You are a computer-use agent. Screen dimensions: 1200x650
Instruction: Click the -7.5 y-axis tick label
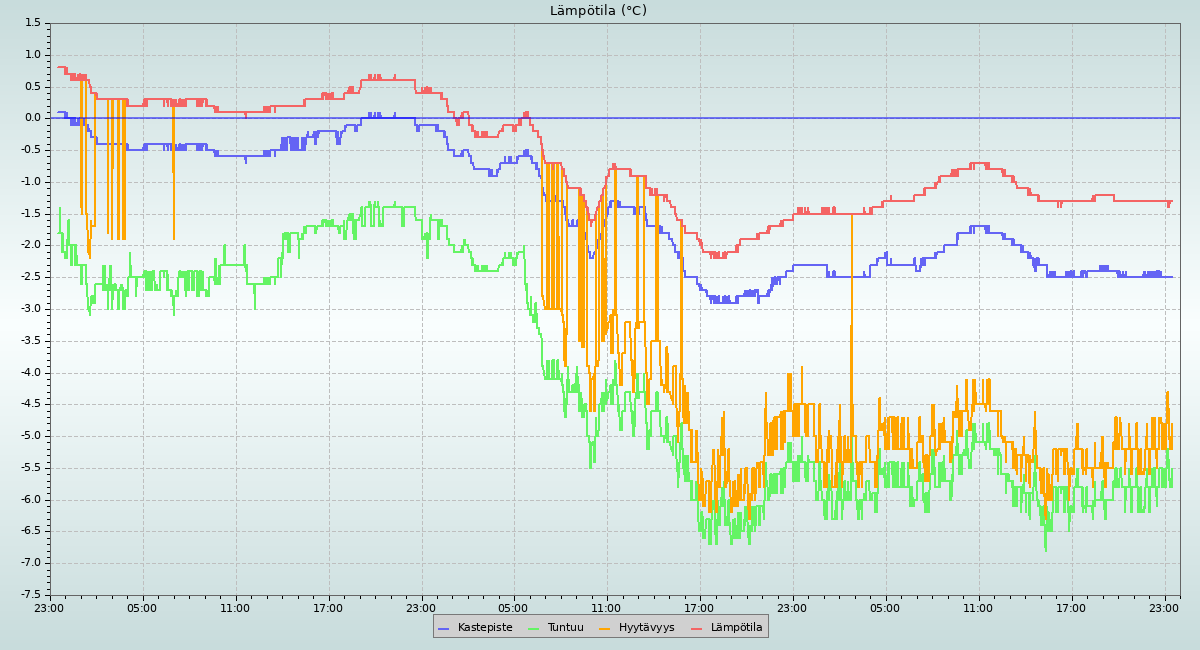30,595
